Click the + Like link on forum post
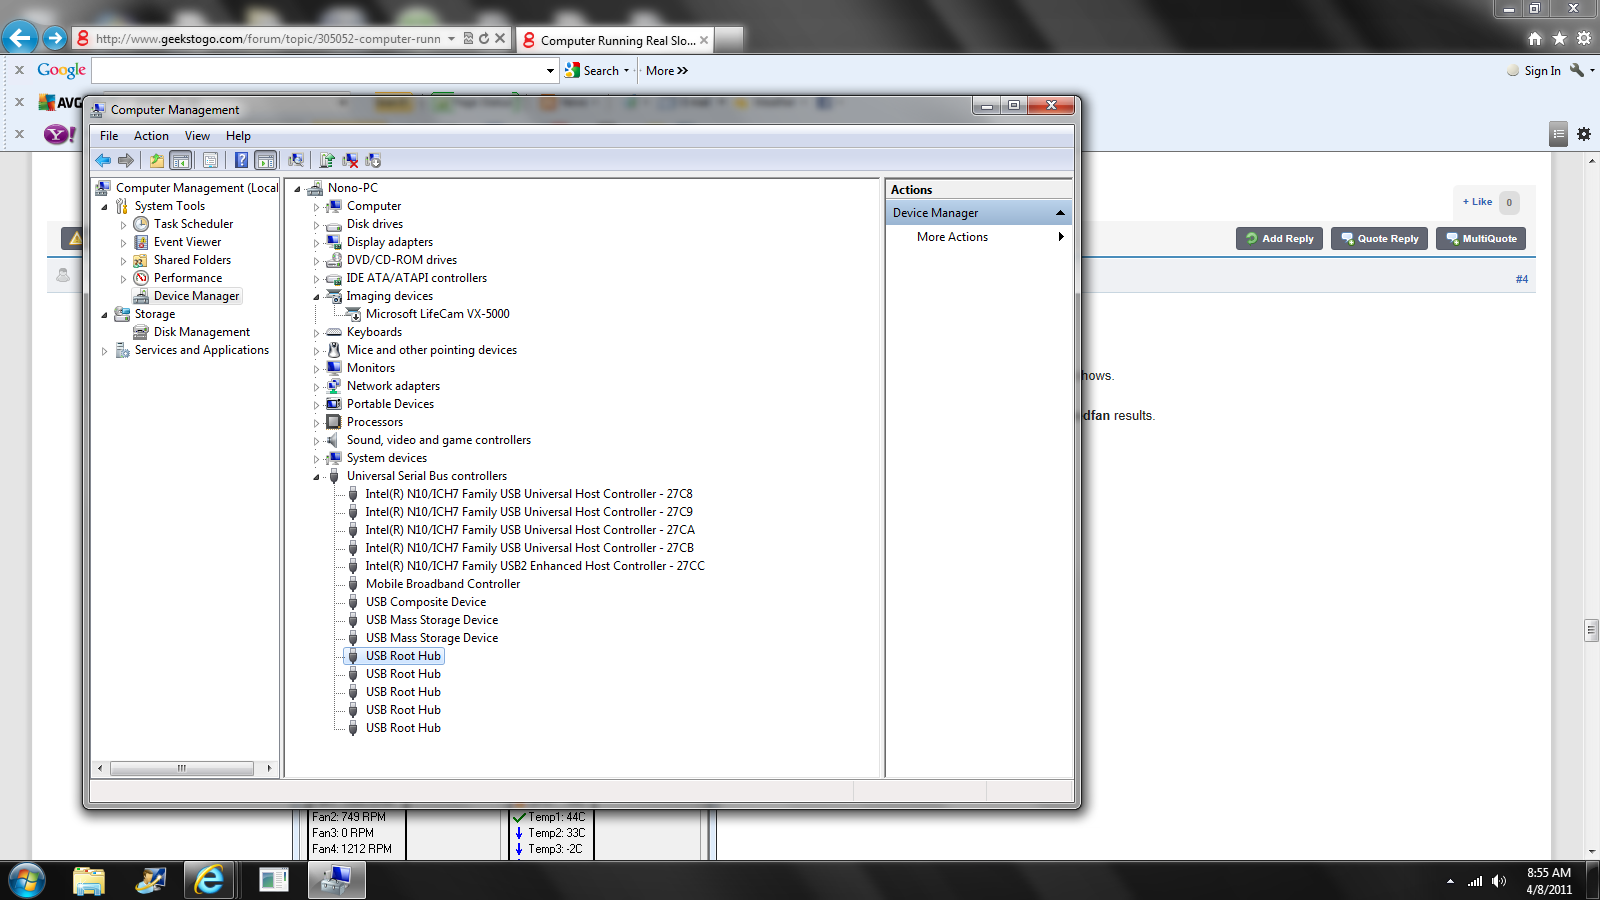 1477,202
